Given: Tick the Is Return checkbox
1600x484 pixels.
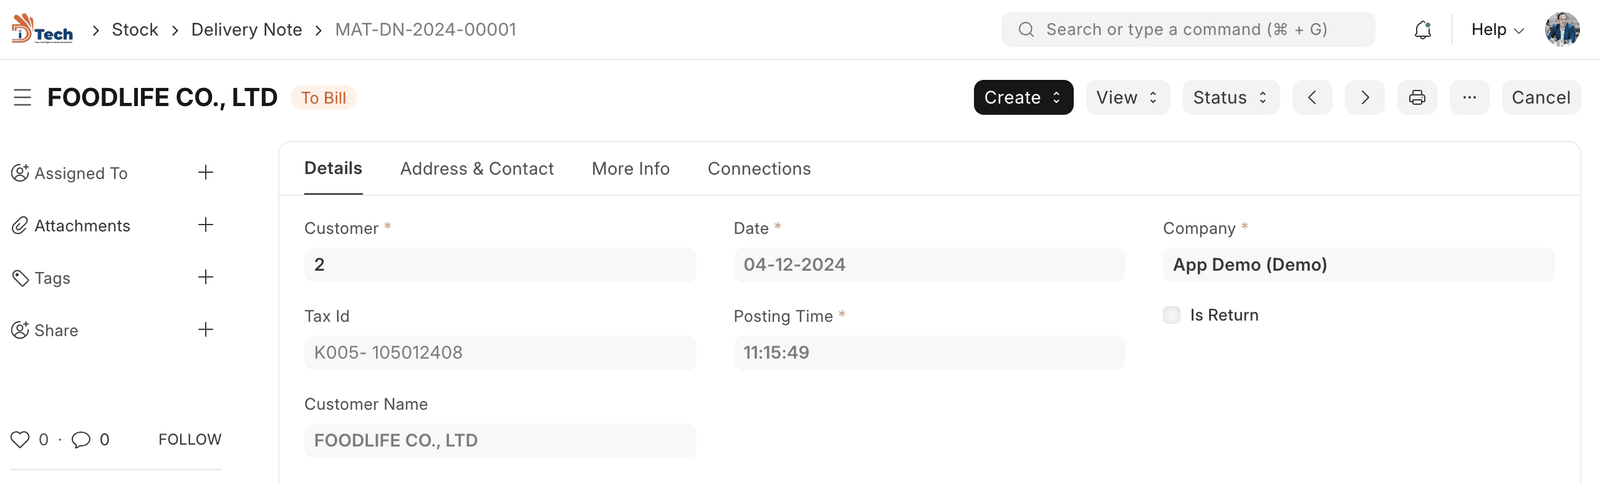Looking at the screenshot, I should (x=1172, y=315).
